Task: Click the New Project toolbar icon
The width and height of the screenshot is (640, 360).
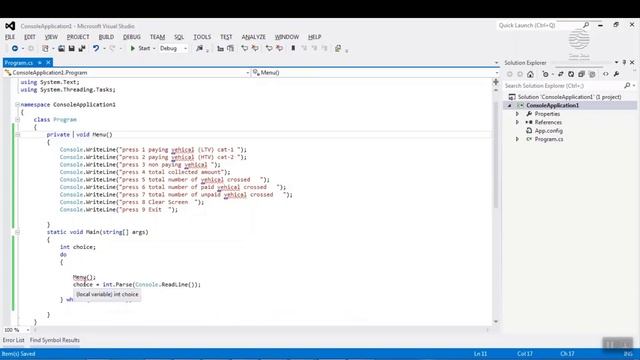Action: pyautogui.click(x=45, y=49)
